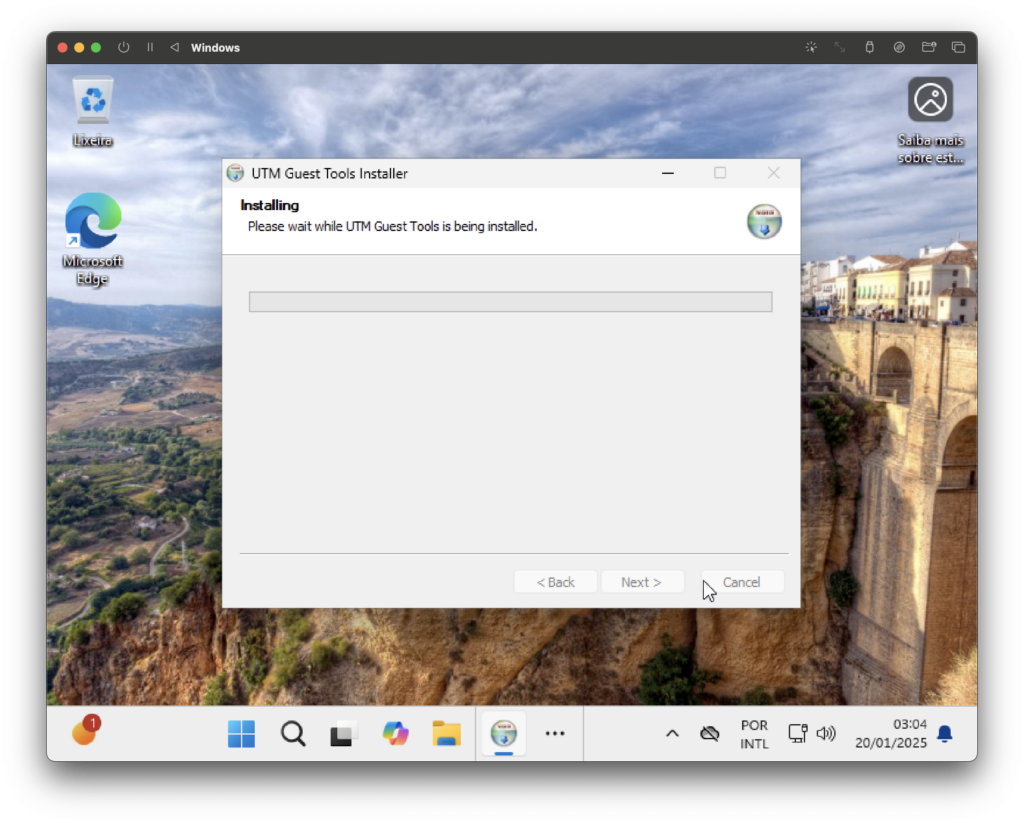The height and width of the screenshot is (823, 1024).
Task: Open the Windows Start menu
Action: [x=241, y=734]
